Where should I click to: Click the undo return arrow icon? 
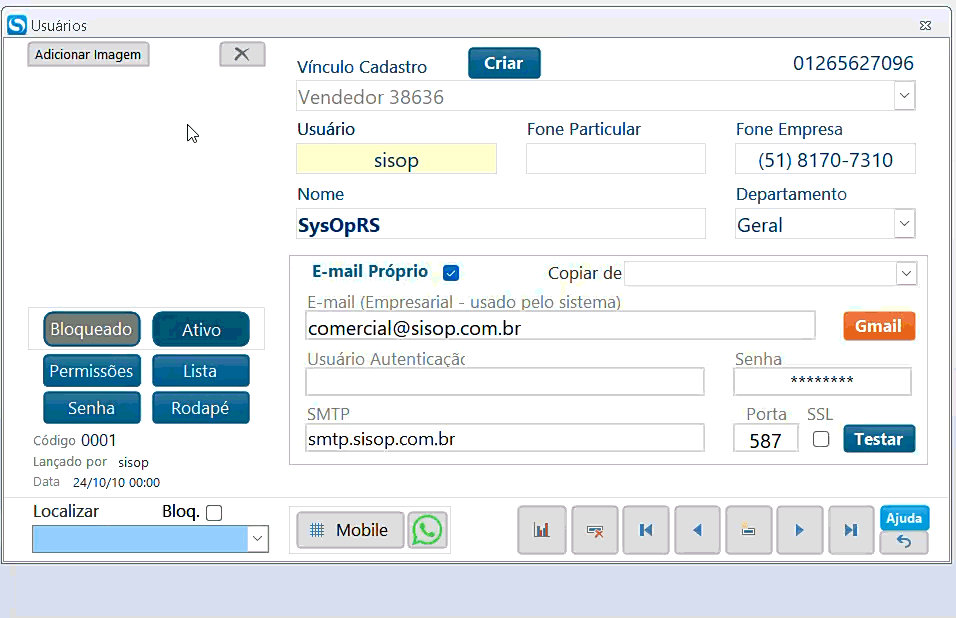904,542
